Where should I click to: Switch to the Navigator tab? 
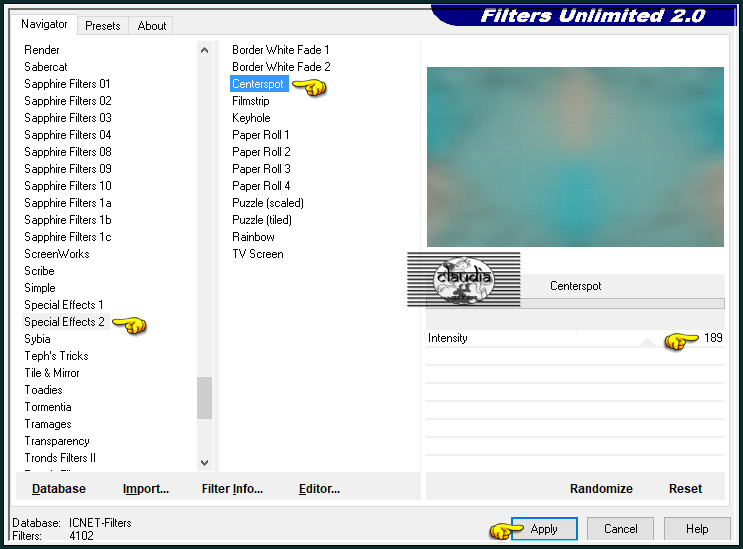(44, 24)
